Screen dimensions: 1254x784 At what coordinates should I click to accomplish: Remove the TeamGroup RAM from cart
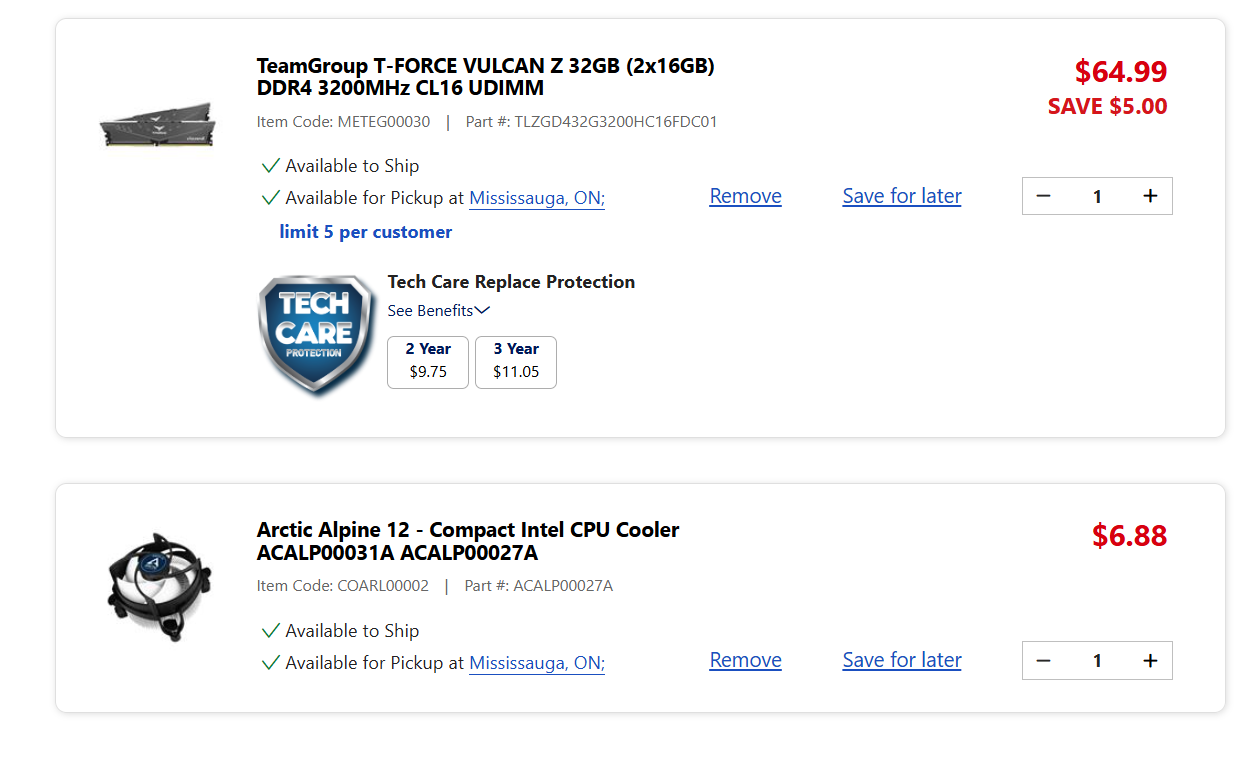tap(746, 196)
